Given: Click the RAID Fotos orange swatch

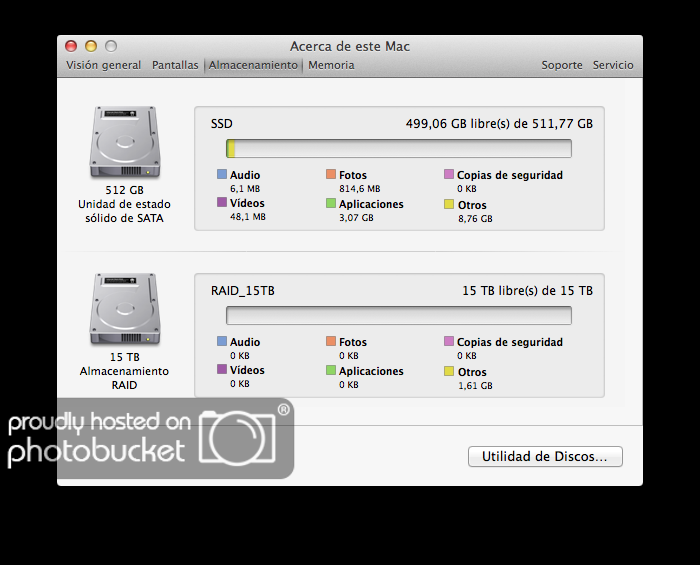Looking at the screenshot, I should coord(331,341).
